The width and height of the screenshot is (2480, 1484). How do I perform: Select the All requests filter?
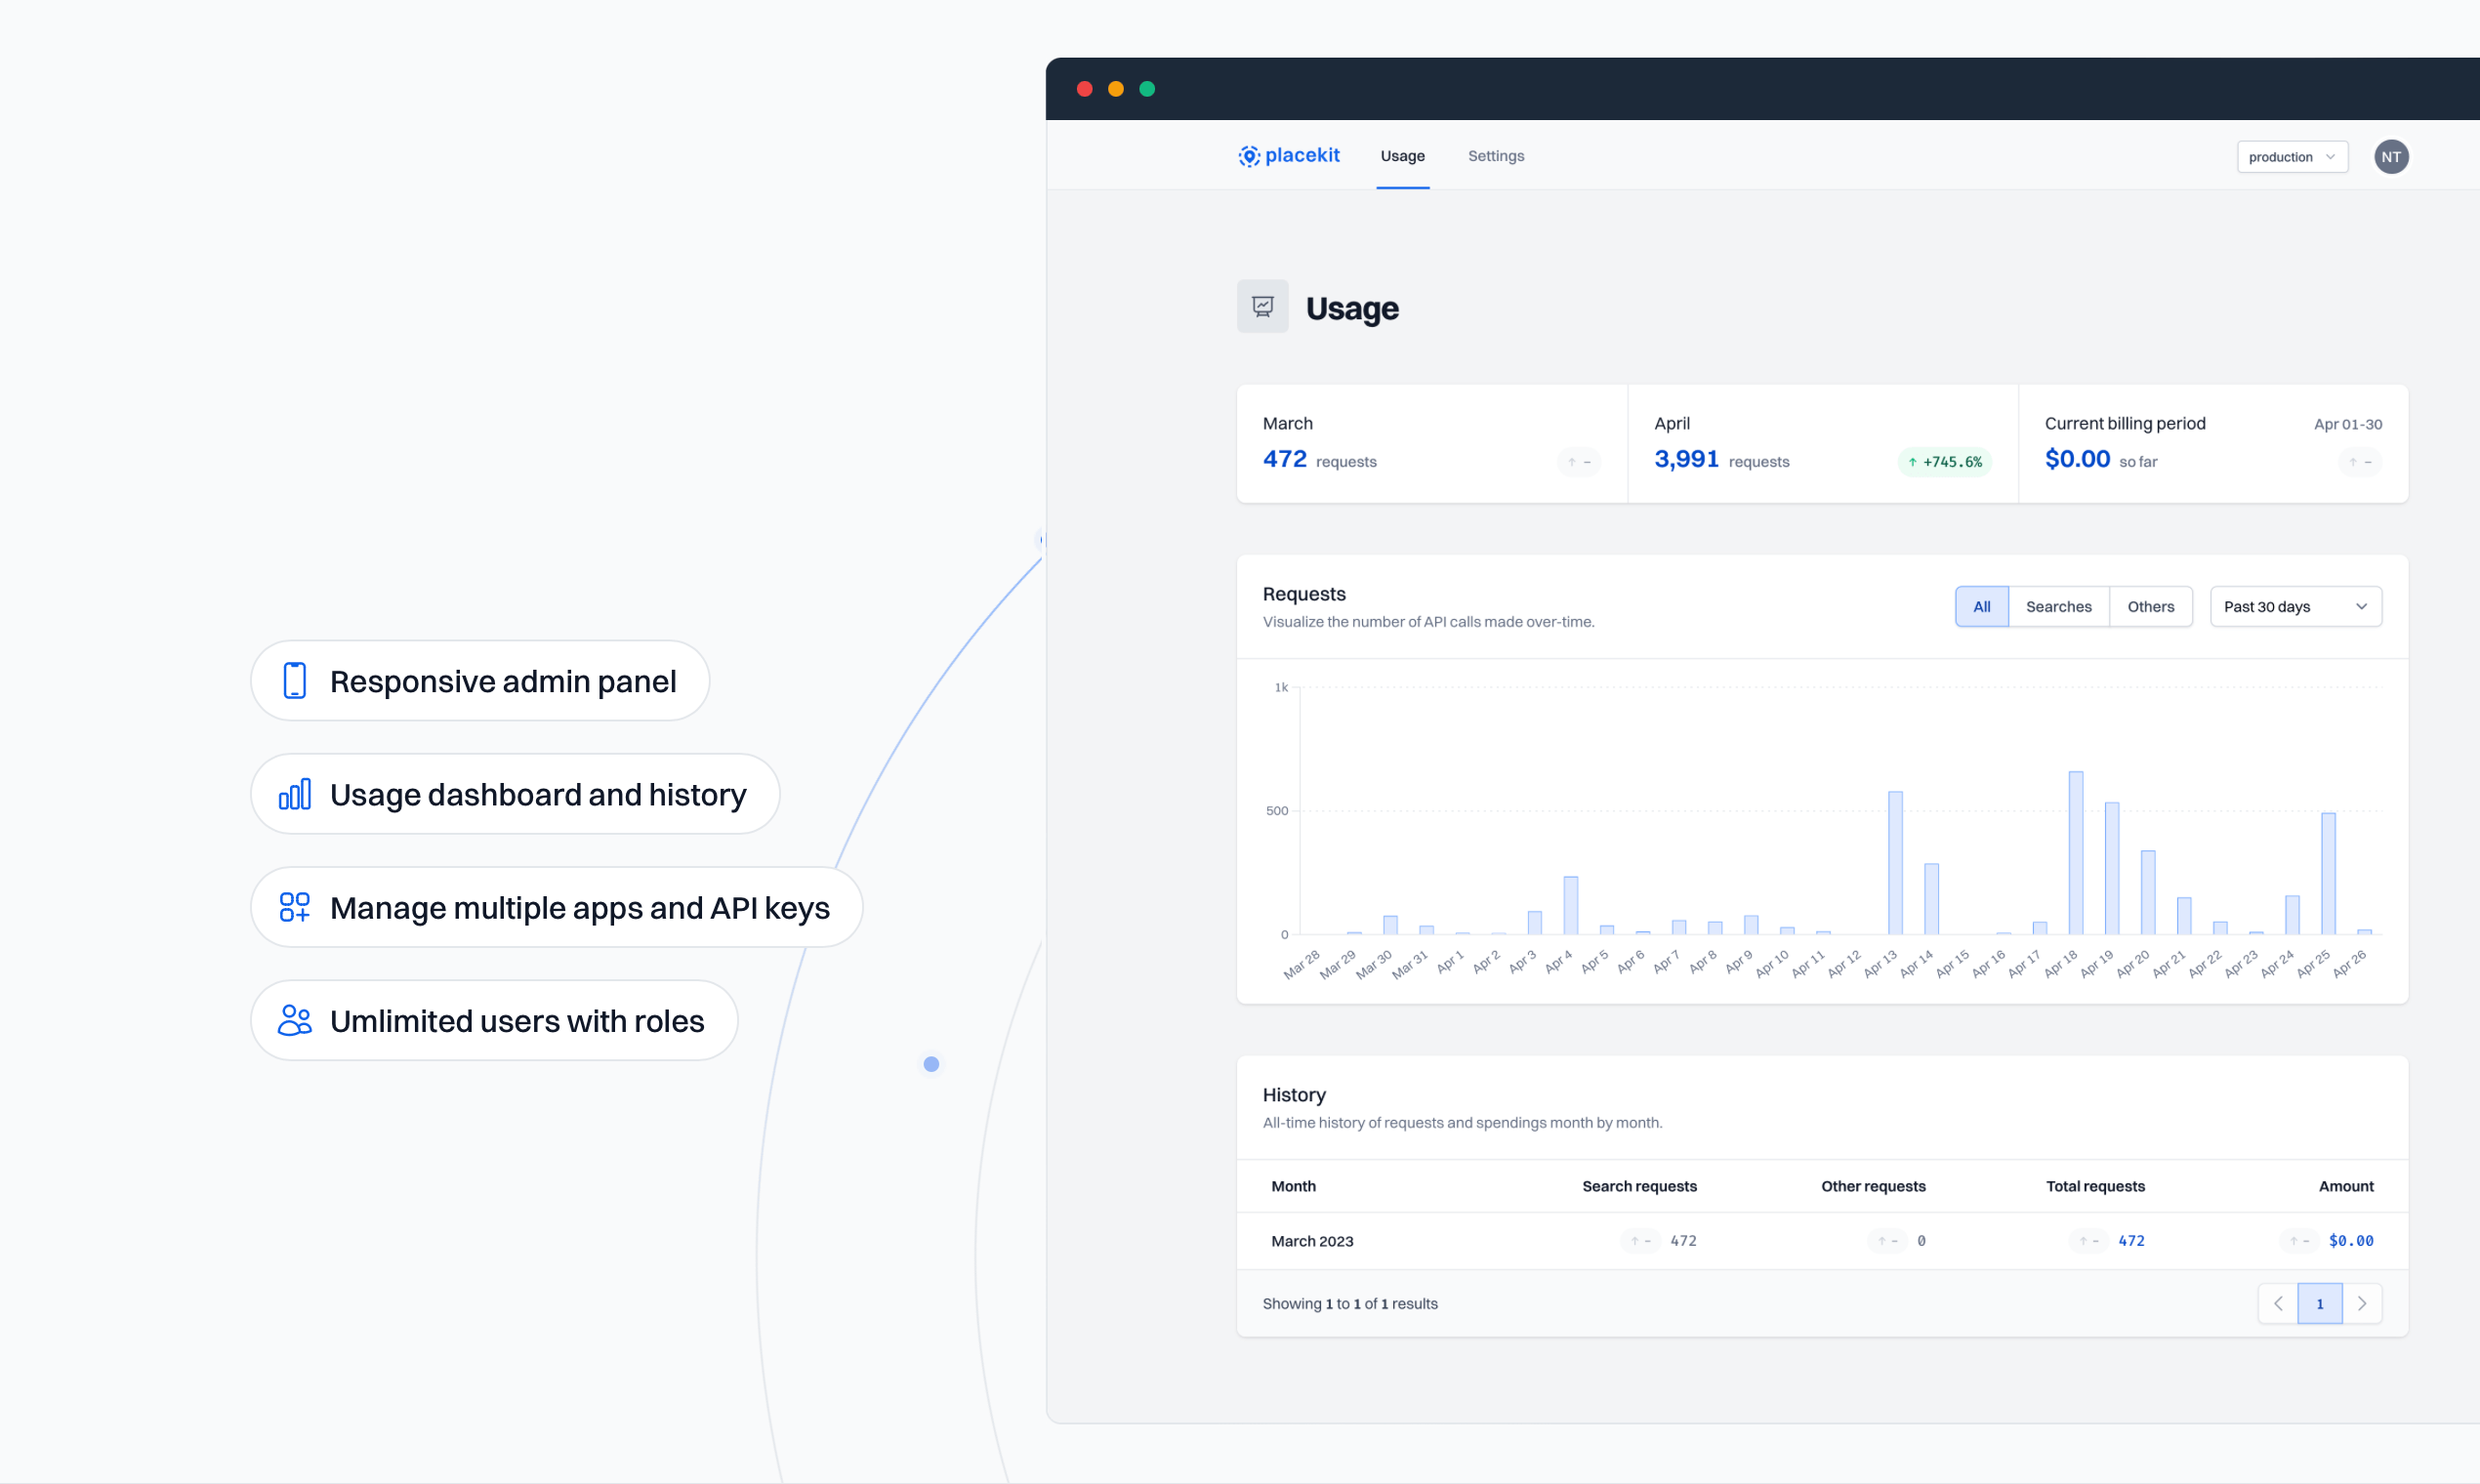click(1981, 607)
